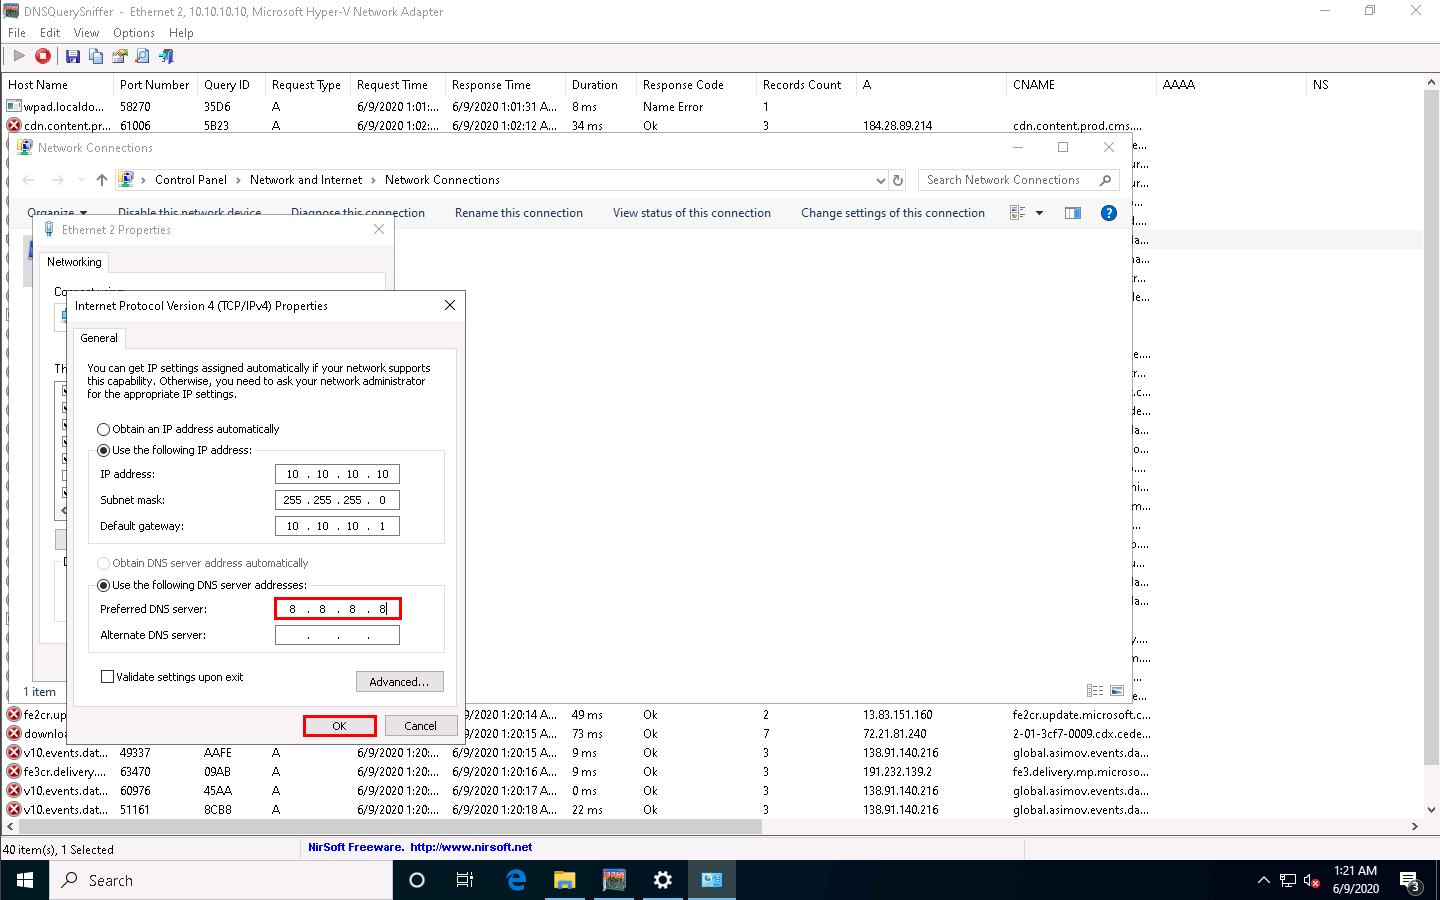This screenshot has width=1440, height=900.
Task: Click the Preferred DNS server field
Action: point(337,609)
